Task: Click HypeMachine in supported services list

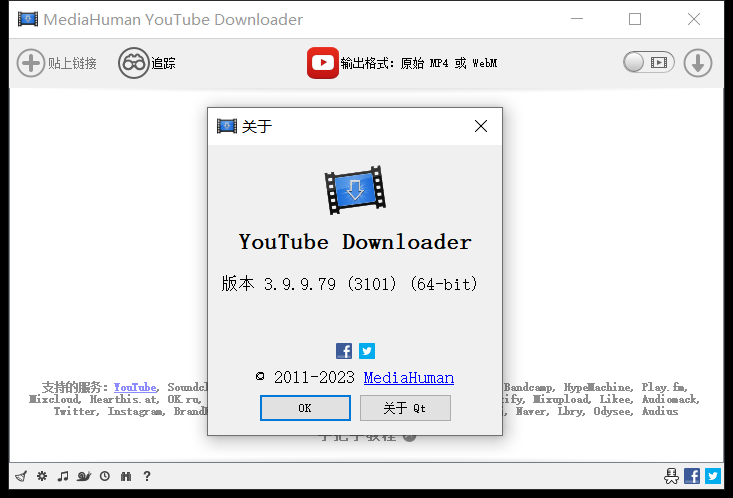Action: tap(597, 387)
